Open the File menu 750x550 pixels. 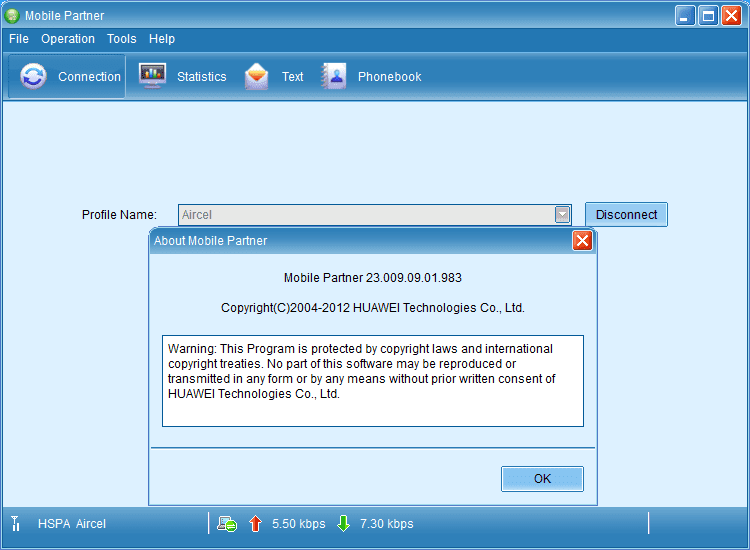tap(19, 39)
